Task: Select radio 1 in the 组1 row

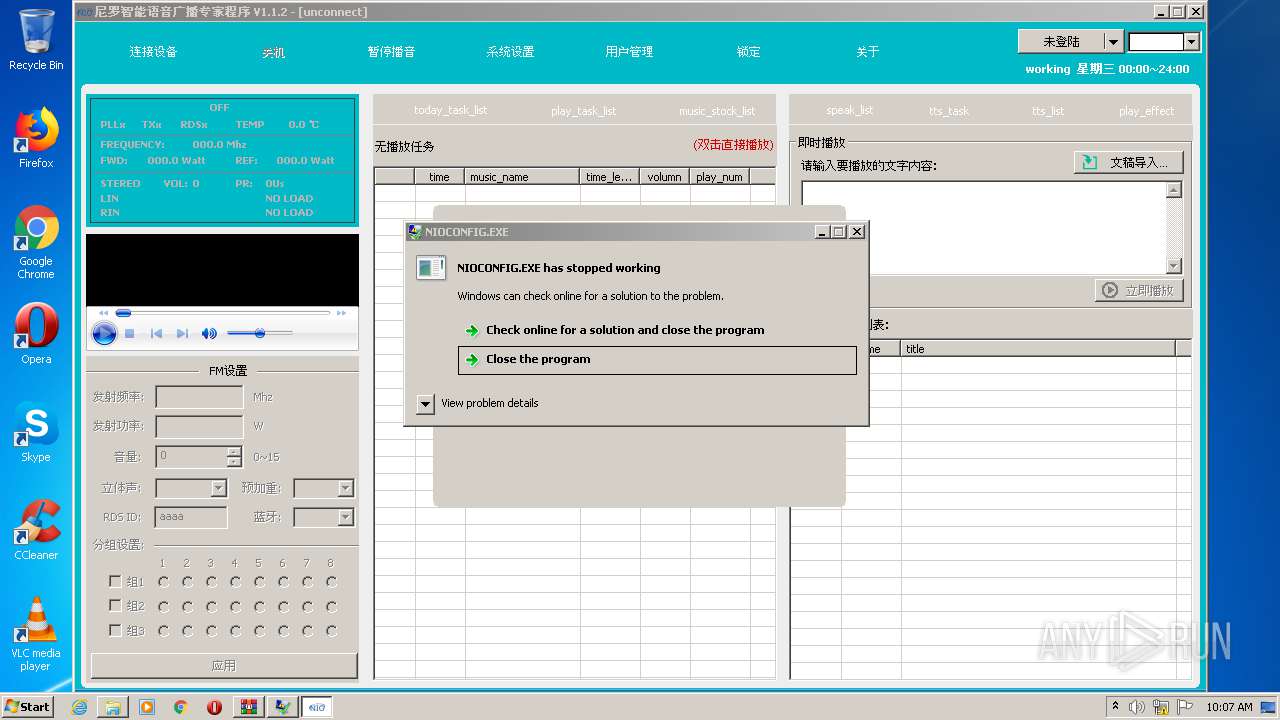Action: point(163,581)
